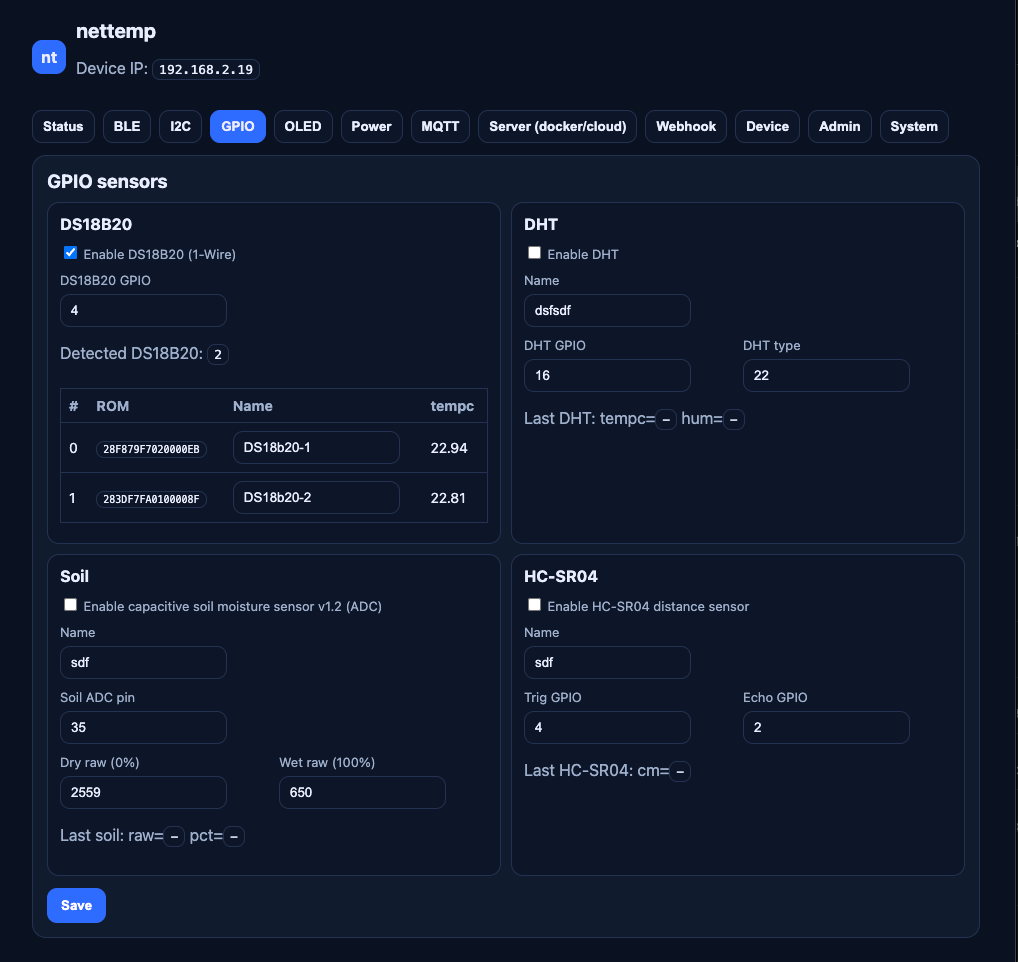Open the Webhook tab

686,127
